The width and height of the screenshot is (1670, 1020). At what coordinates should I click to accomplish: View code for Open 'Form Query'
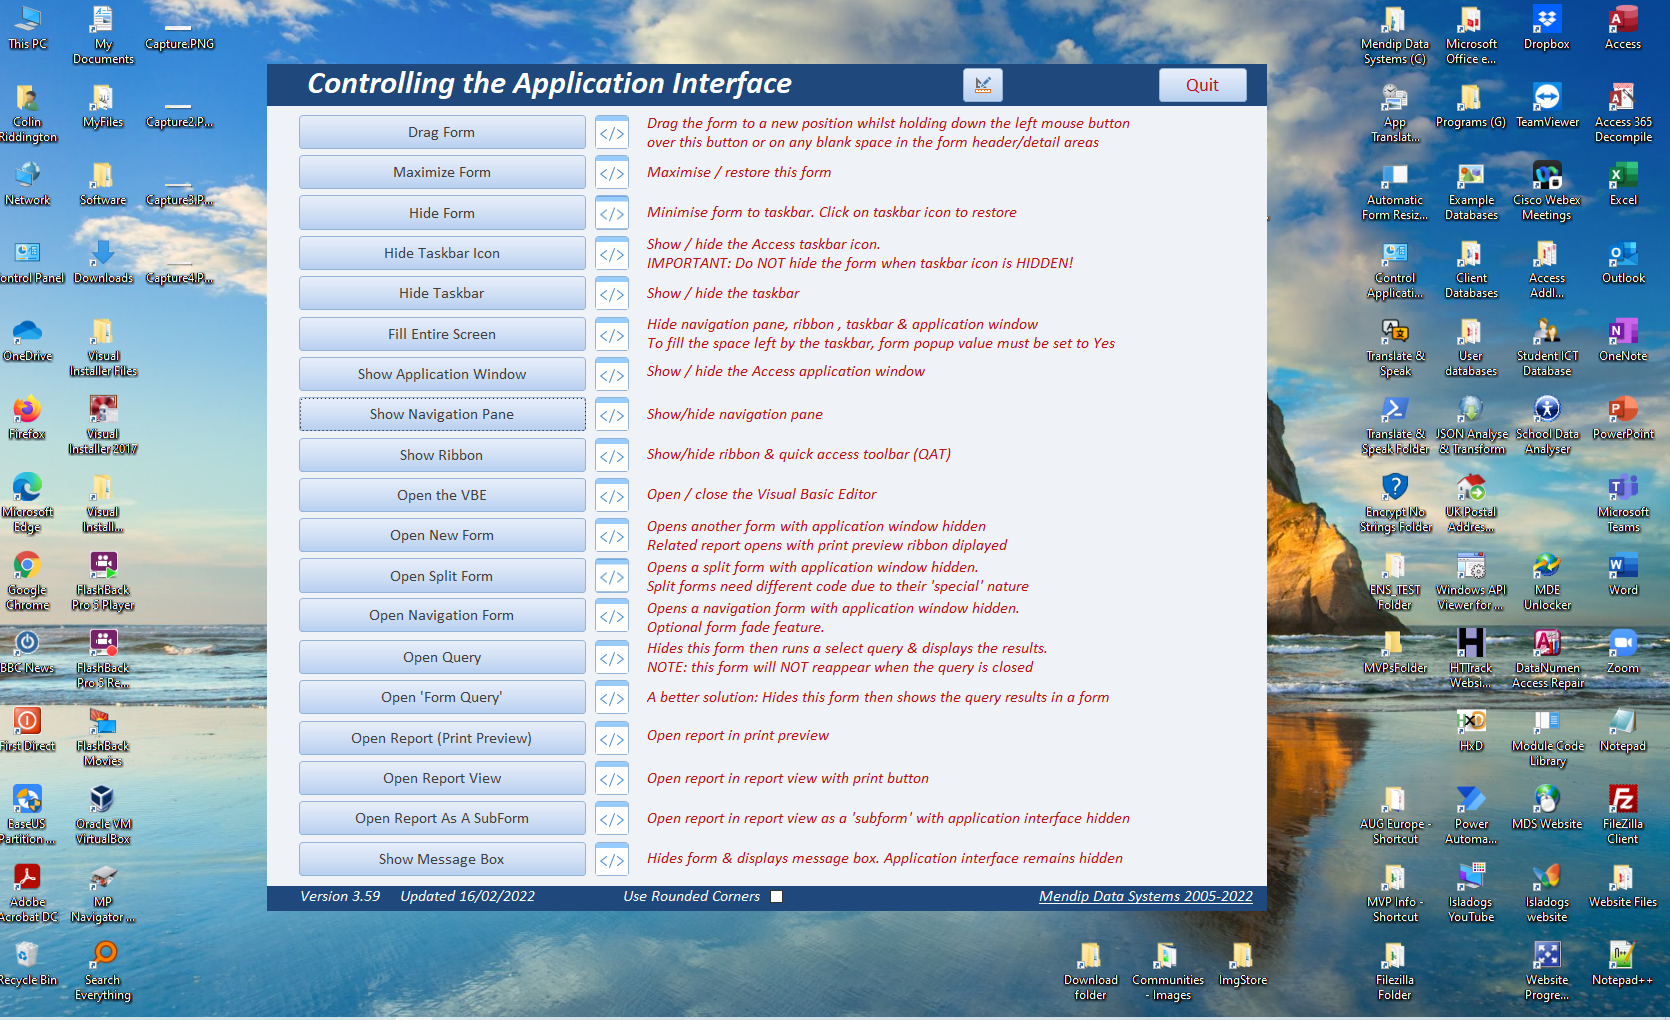click(x=611, y=698)
